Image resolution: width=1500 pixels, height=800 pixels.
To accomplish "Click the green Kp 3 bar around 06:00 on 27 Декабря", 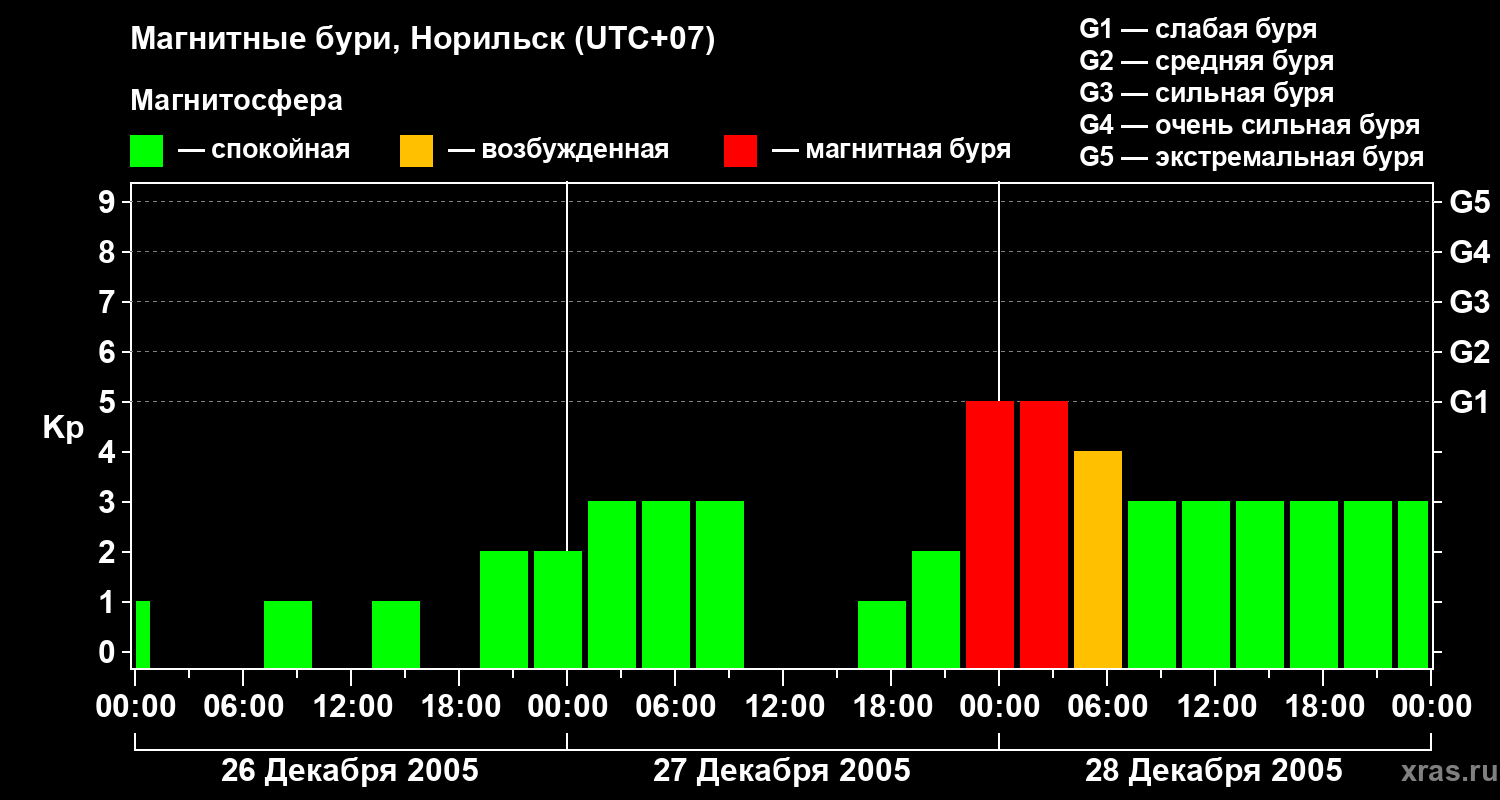I will pyautogui.click(x=666, y=584).
